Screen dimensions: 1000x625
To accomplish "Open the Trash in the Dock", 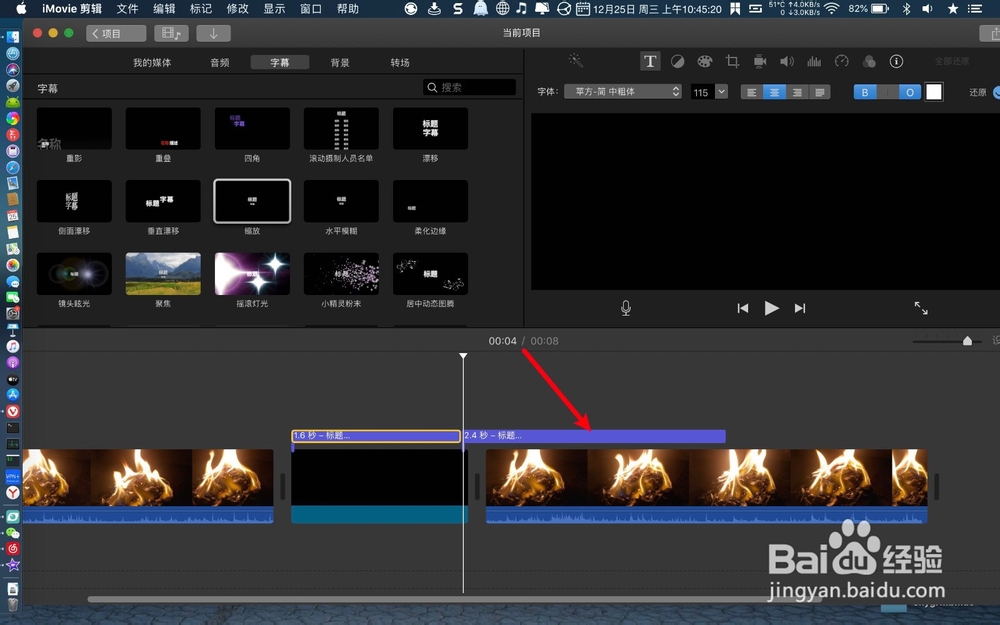I will 13,605.
